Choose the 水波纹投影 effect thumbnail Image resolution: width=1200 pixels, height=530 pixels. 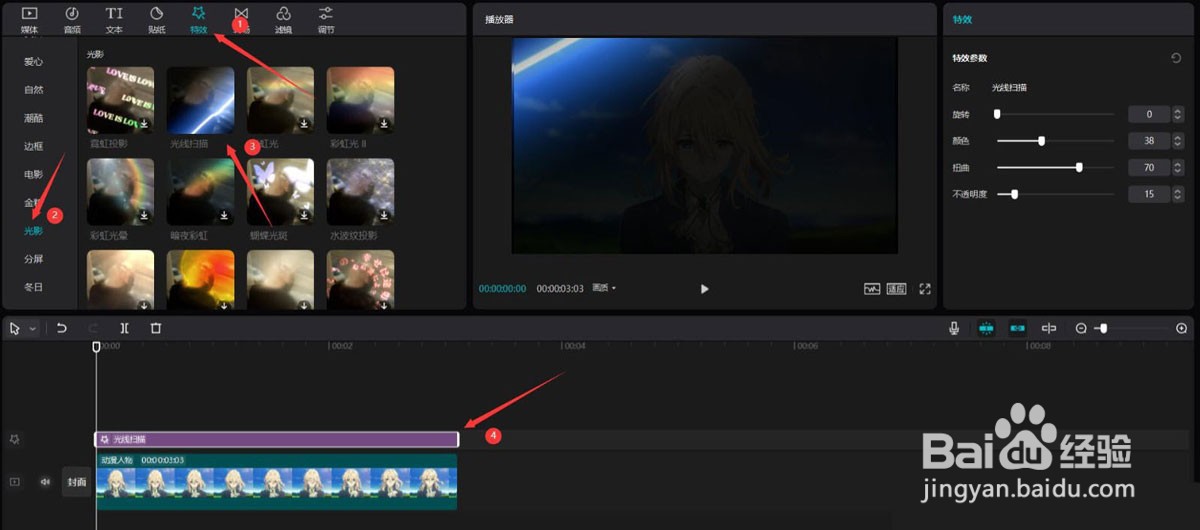point(360,191)
